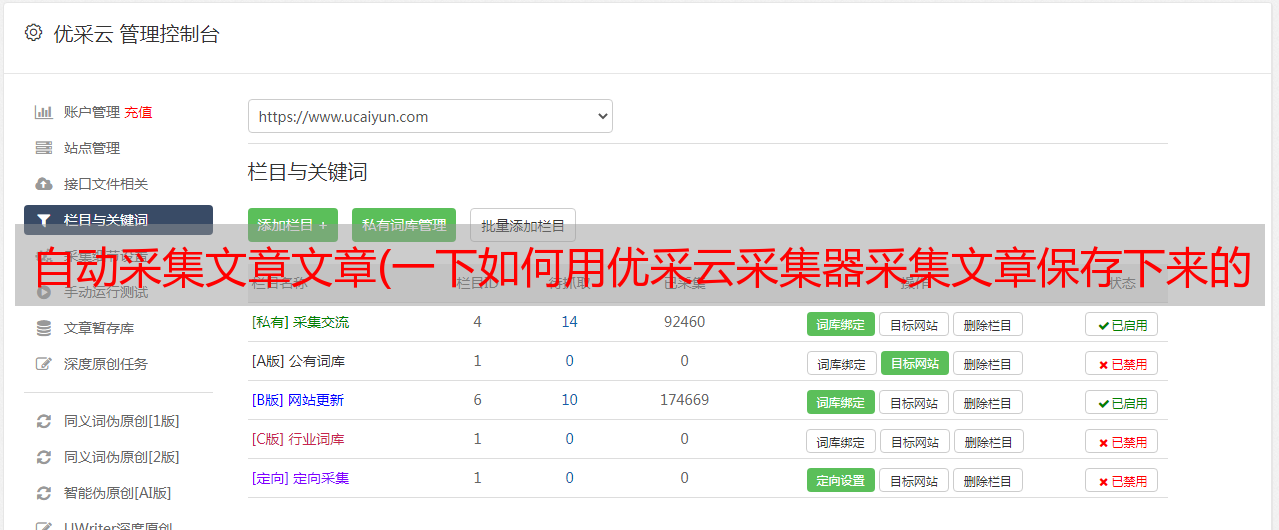Click the refresh icon for 智能伪原创[AI版]

pyautogui.click(x=43, y=493)
